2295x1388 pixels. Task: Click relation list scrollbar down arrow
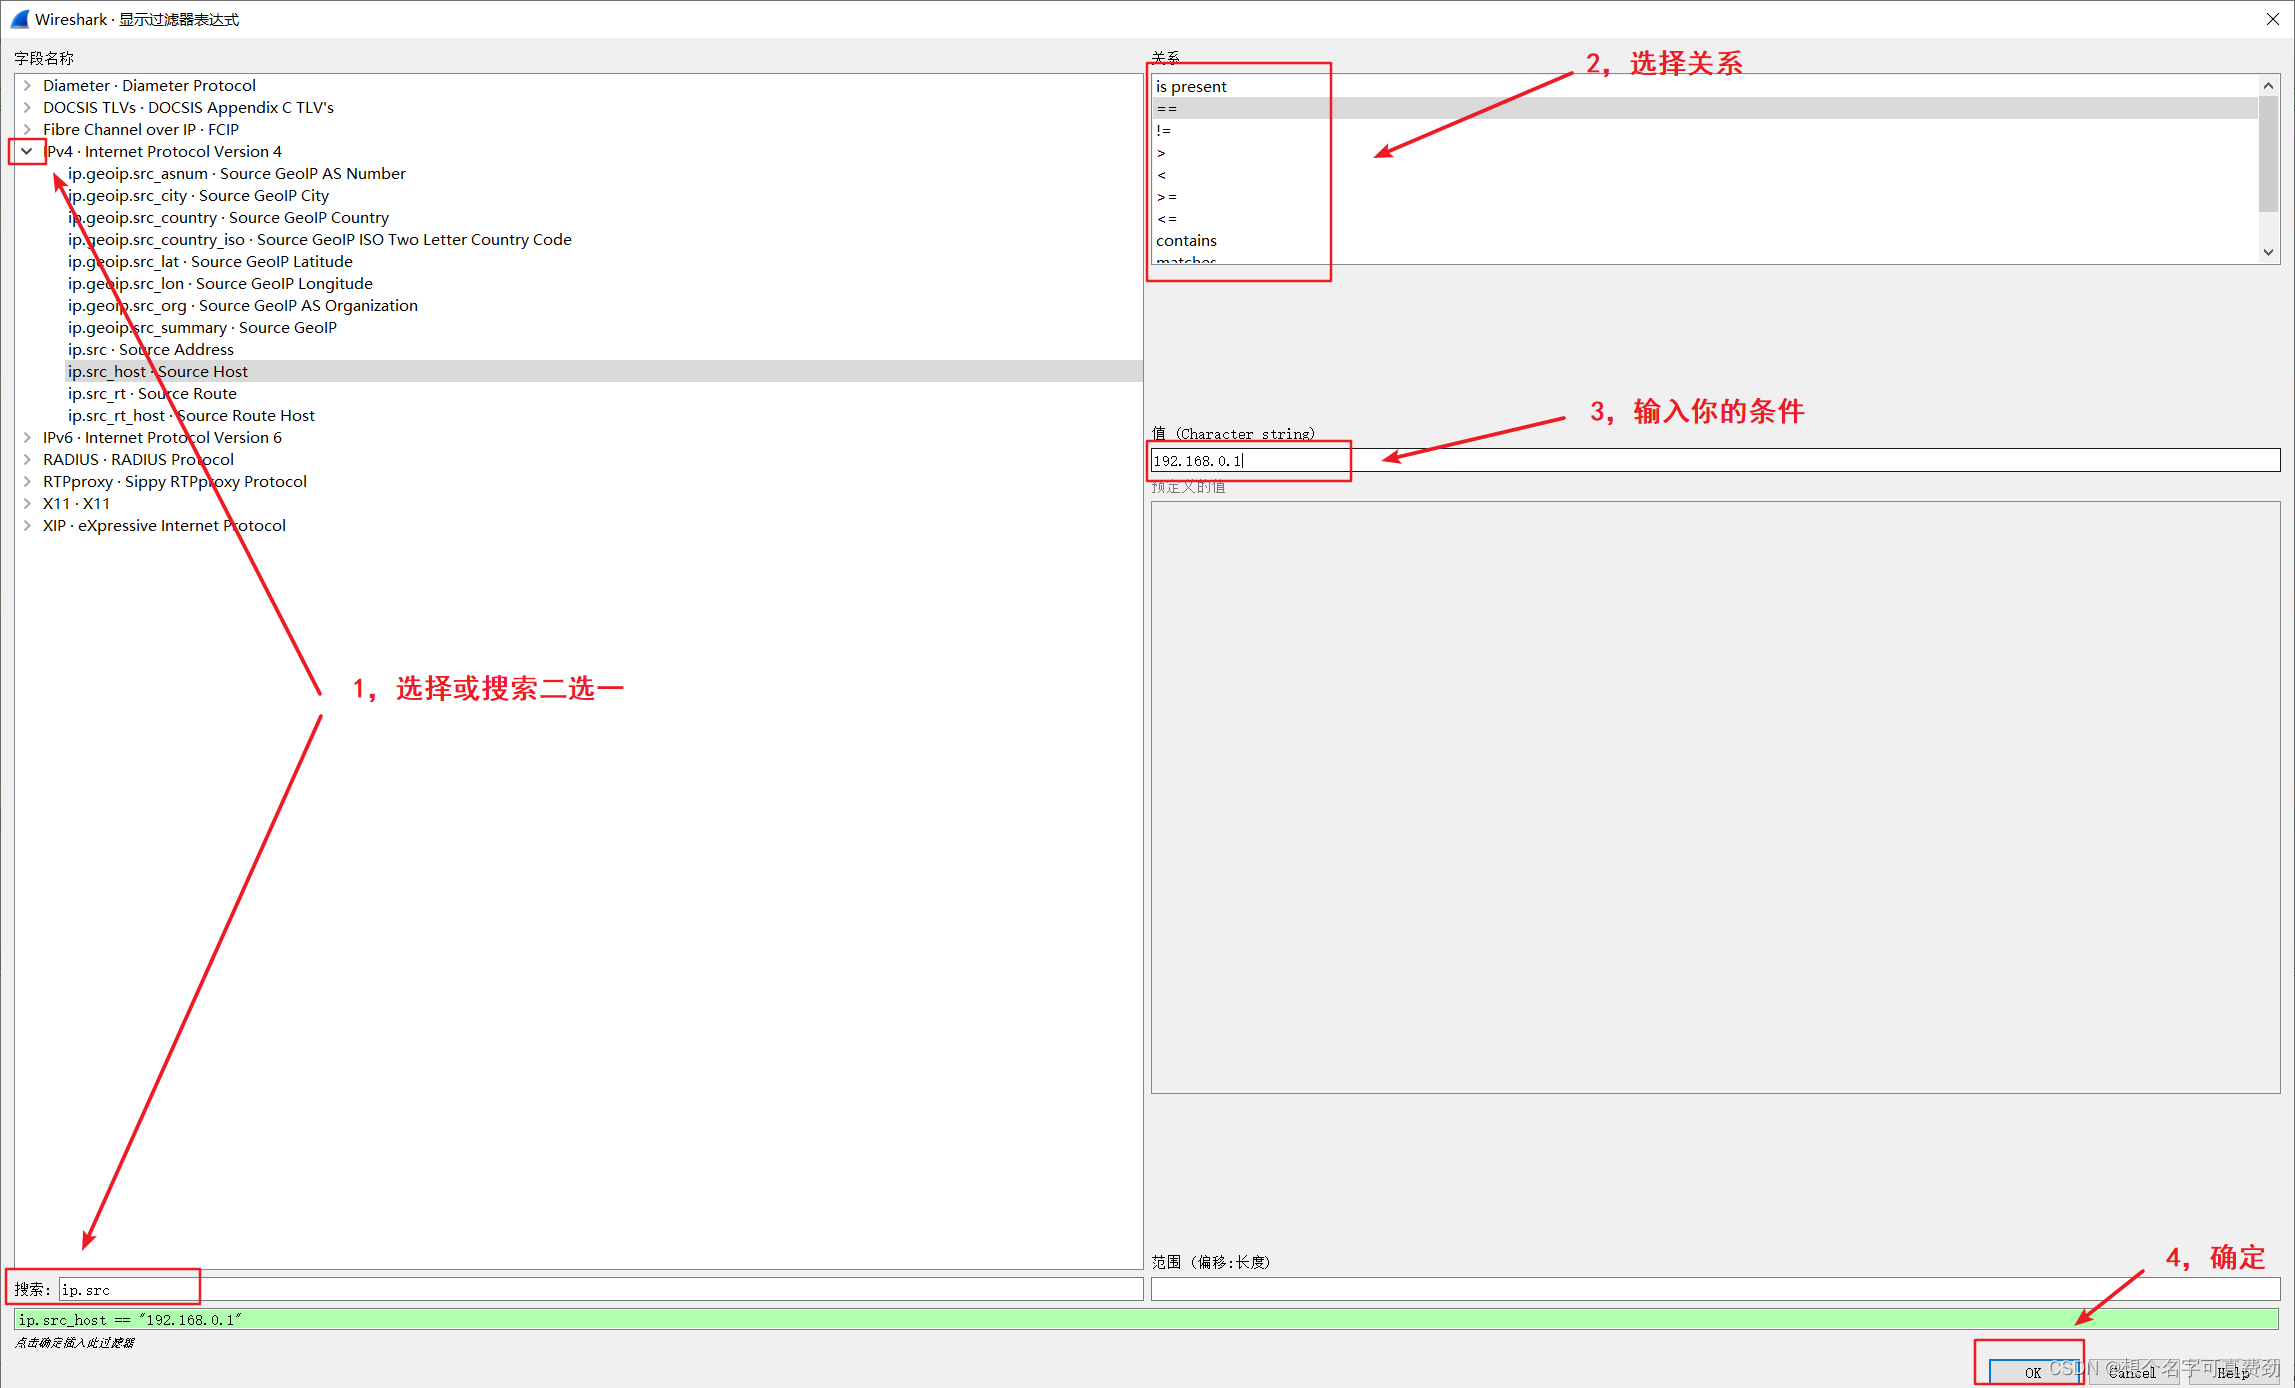(2268, 253)
